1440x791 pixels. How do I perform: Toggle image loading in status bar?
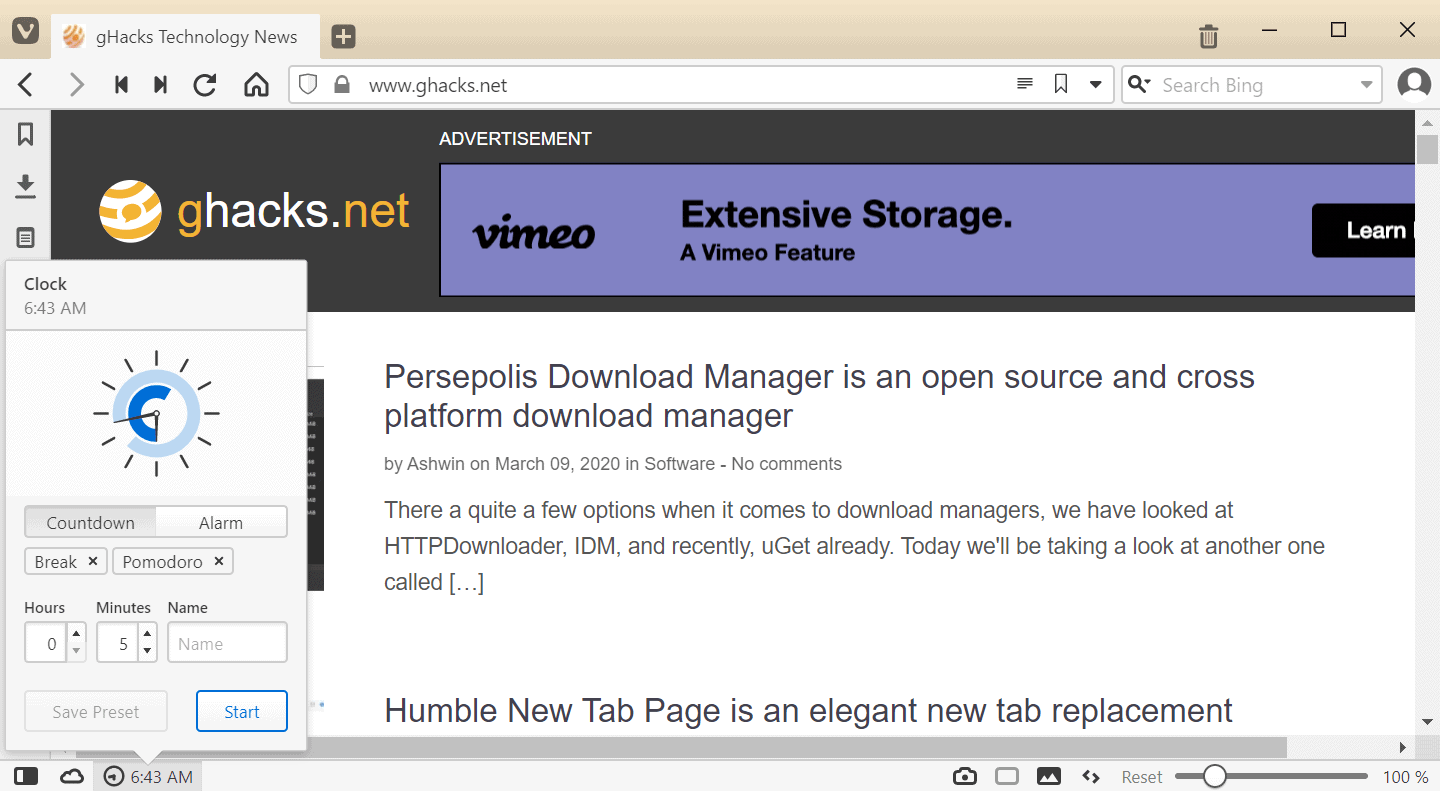pyautogui.click(x=1049, y=776)
